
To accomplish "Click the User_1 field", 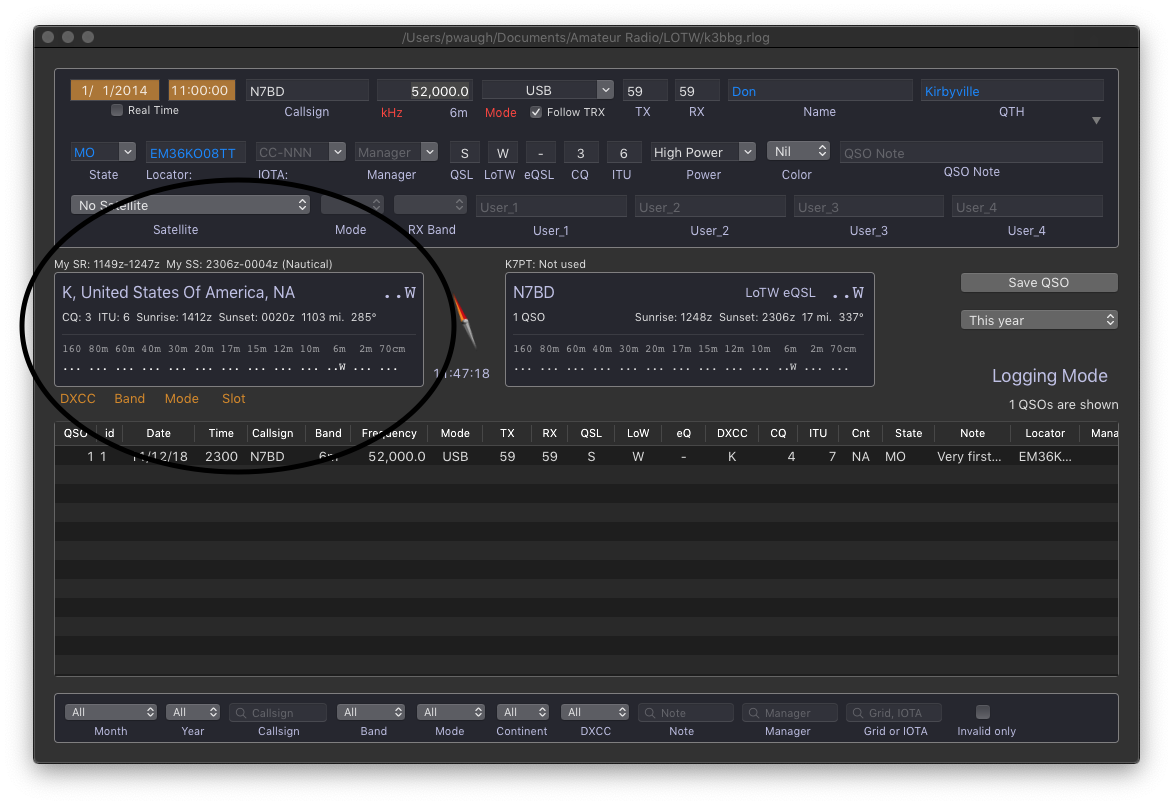I will click(x=551, y=206).
